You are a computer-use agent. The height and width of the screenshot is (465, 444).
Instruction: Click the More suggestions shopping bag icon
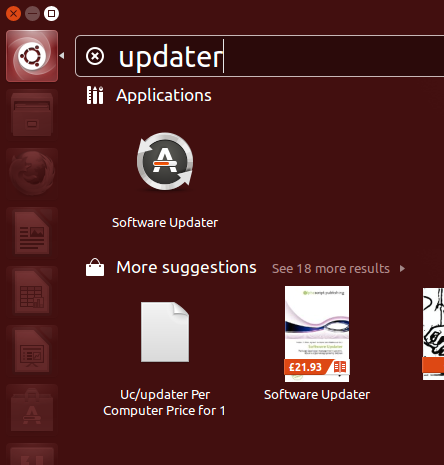[95, 267]
